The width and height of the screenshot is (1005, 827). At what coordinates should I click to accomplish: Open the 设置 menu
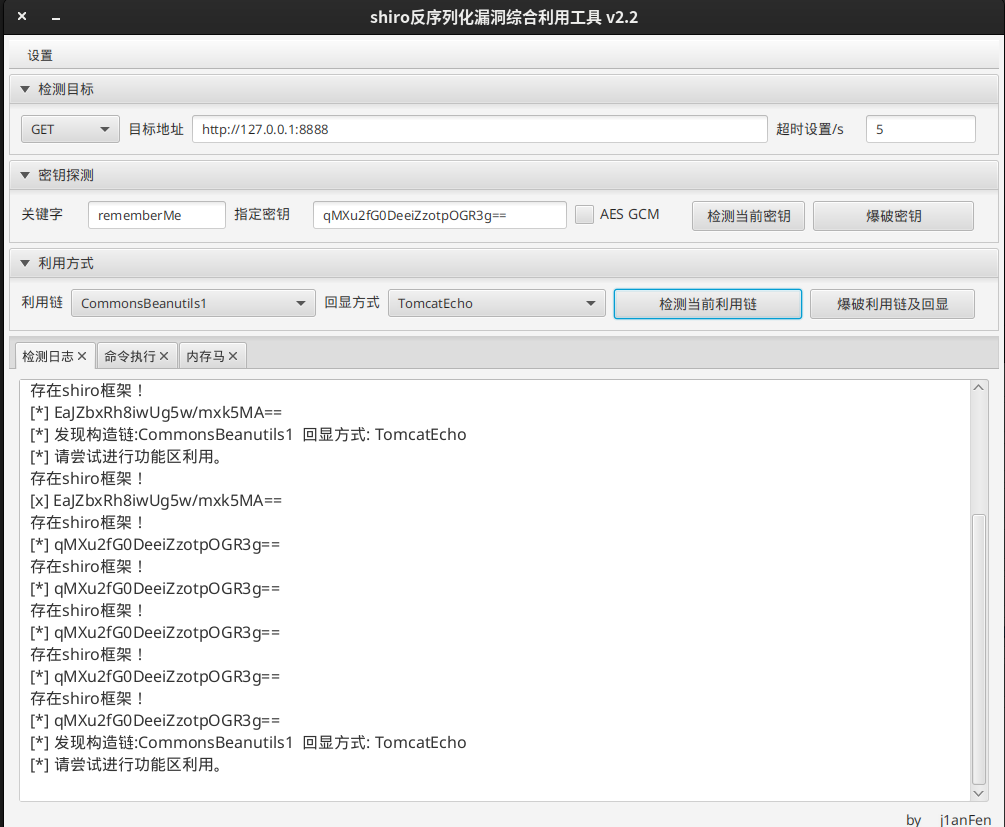(40, 56)
